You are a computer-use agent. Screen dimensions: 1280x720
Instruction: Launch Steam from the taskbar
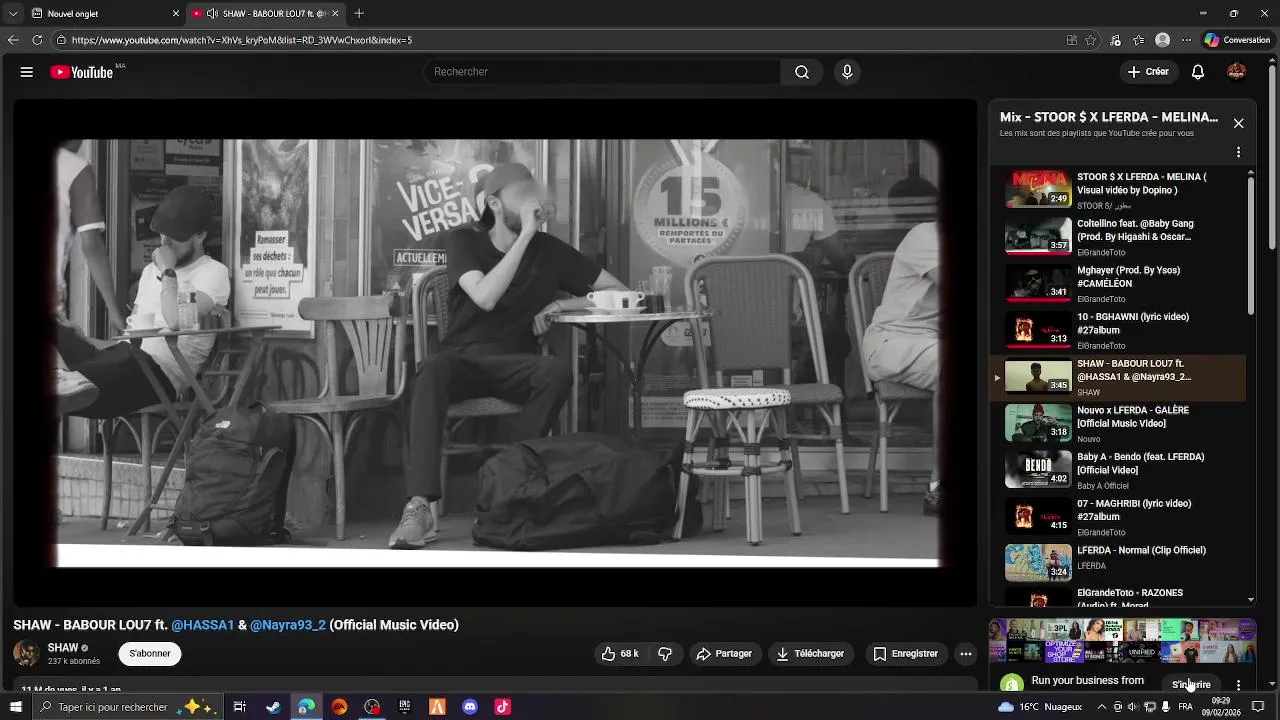point(273,707)
